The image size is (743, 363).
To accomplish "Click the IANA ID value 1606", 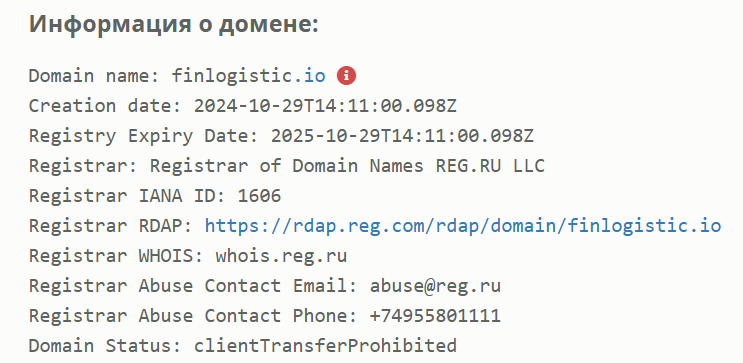I will (260, 196).
